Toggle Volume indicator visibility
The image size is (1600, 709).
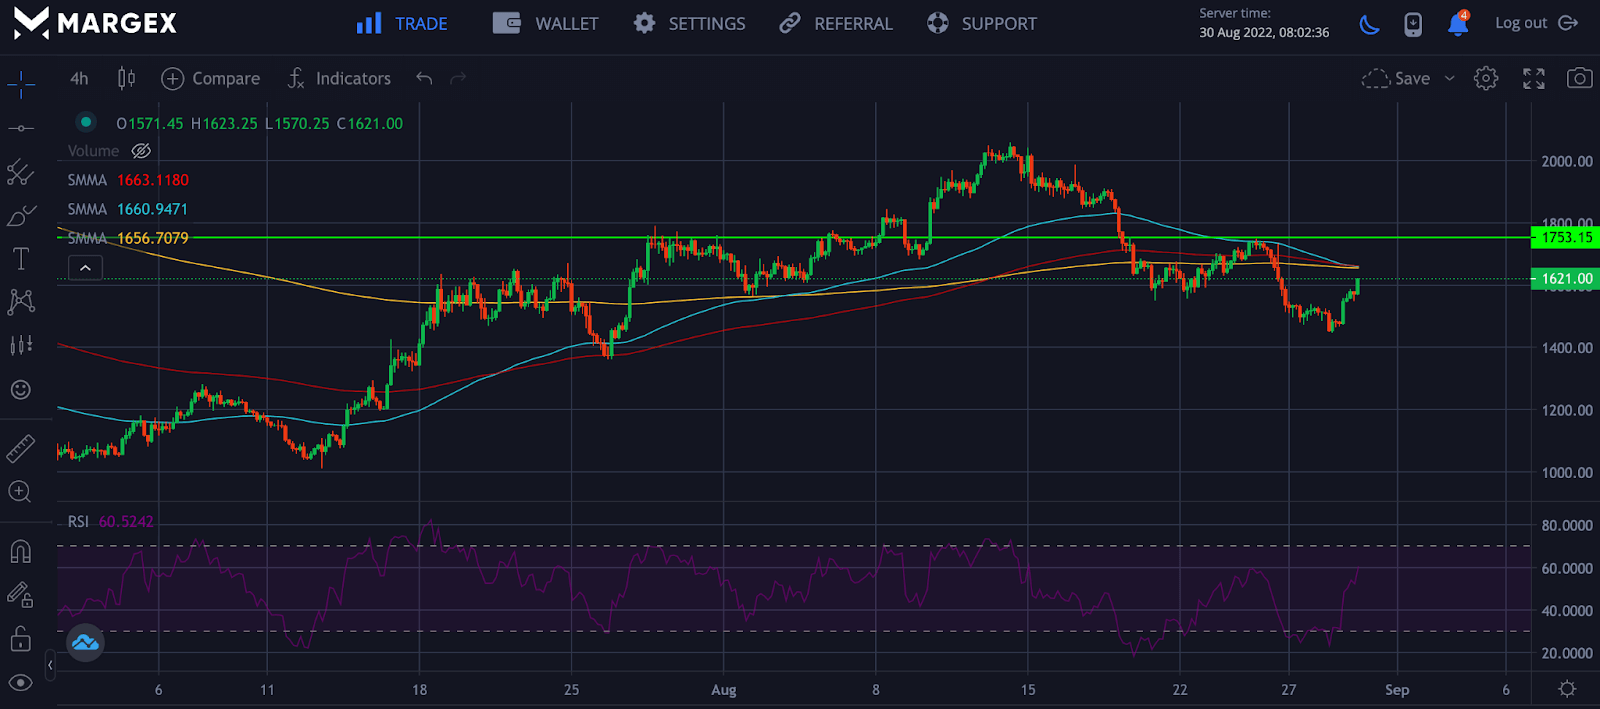141,151
